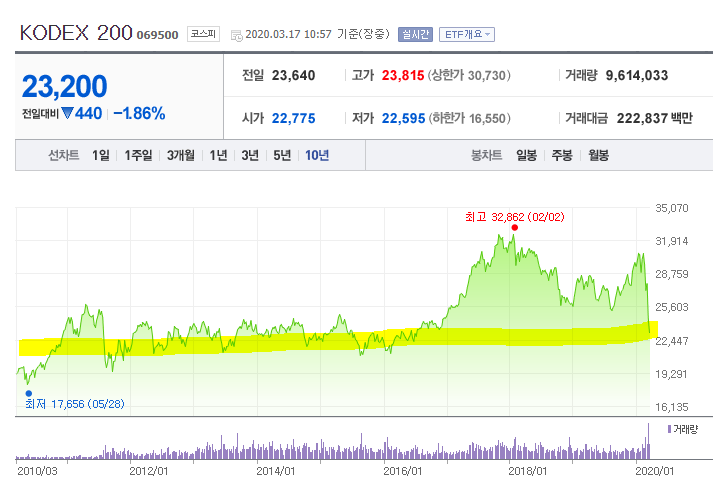Click the 실시간 real-time badge

(x=415, y=35)
